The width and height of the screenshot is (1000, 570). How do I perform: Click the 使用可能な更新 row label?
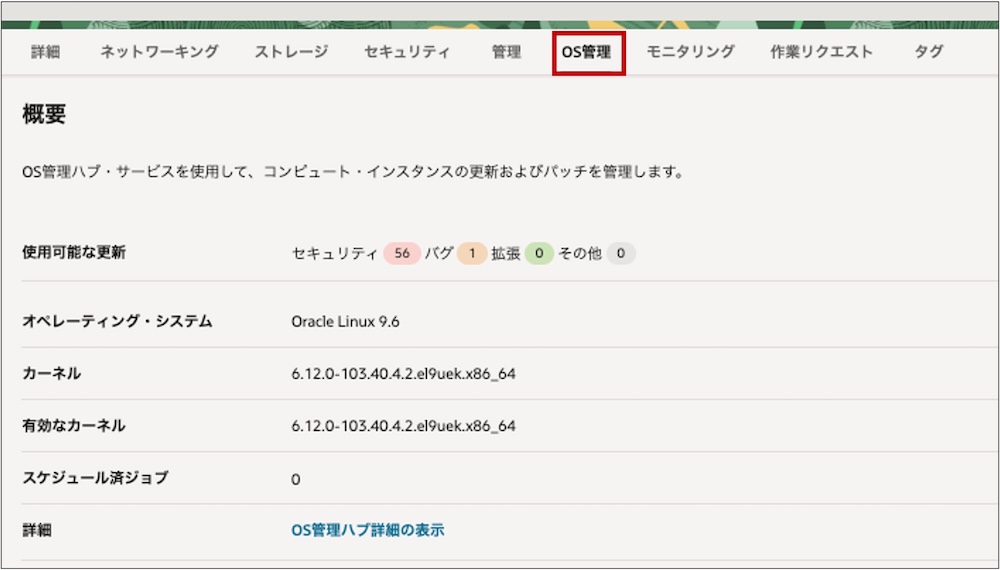[74, 253]
